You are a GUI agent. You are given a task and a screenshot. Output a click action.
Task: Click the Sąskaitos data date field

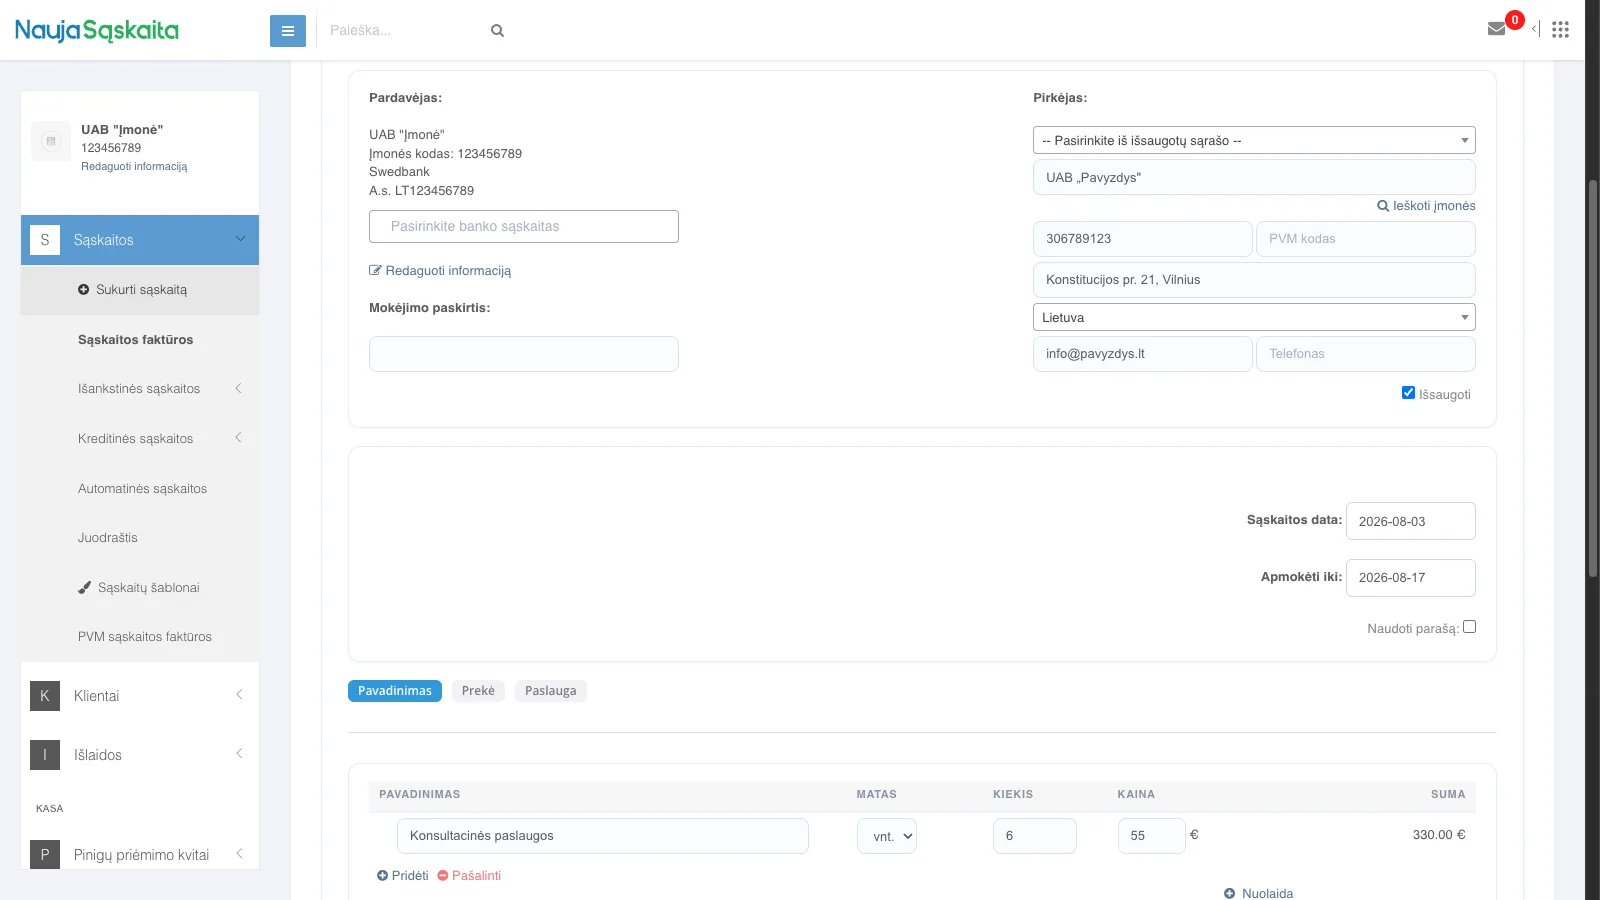[x=1411, y=521]
